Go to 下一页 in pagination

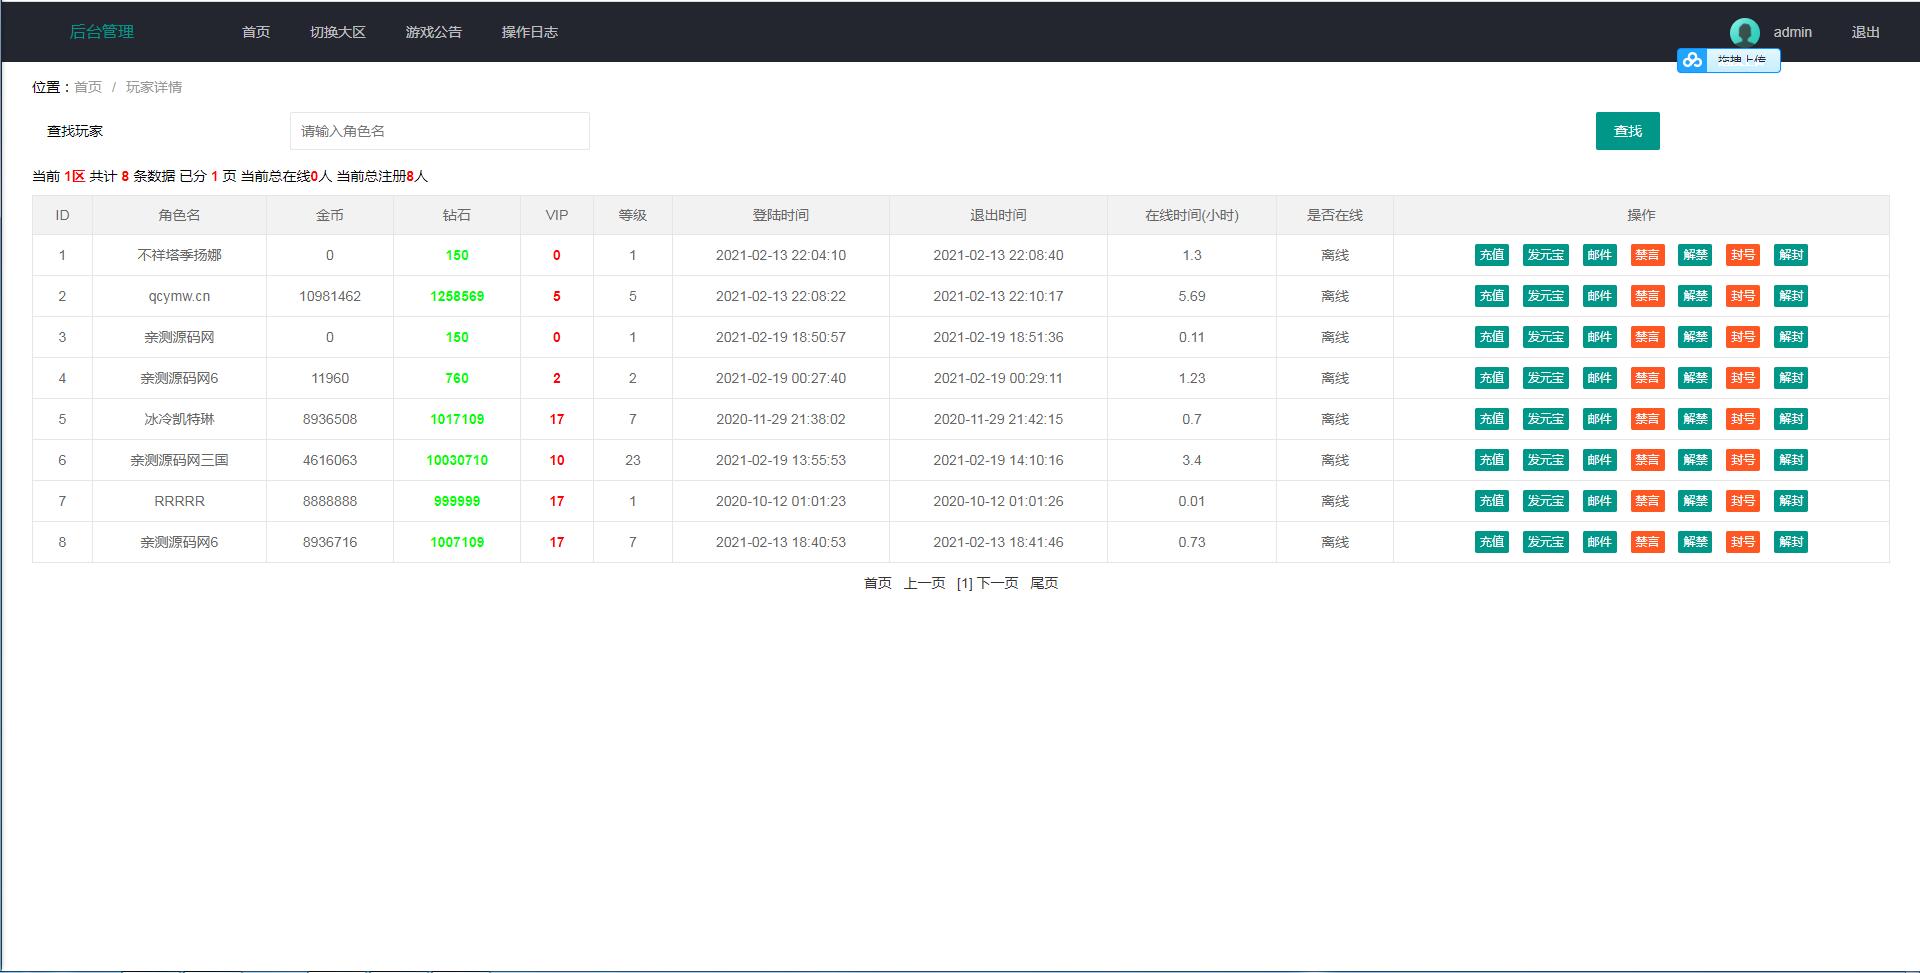pos(997,583)
